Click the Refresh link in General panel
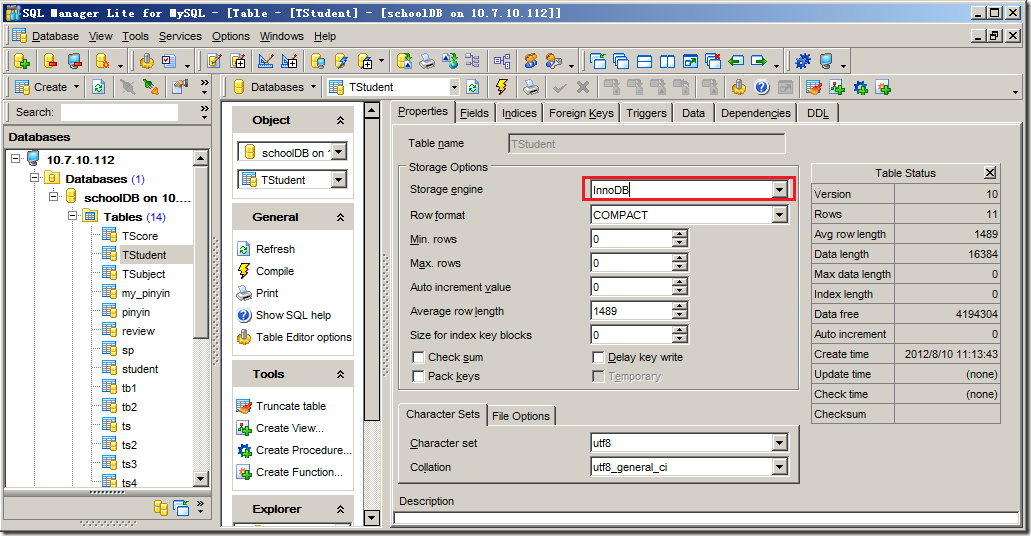 [275, 249]
